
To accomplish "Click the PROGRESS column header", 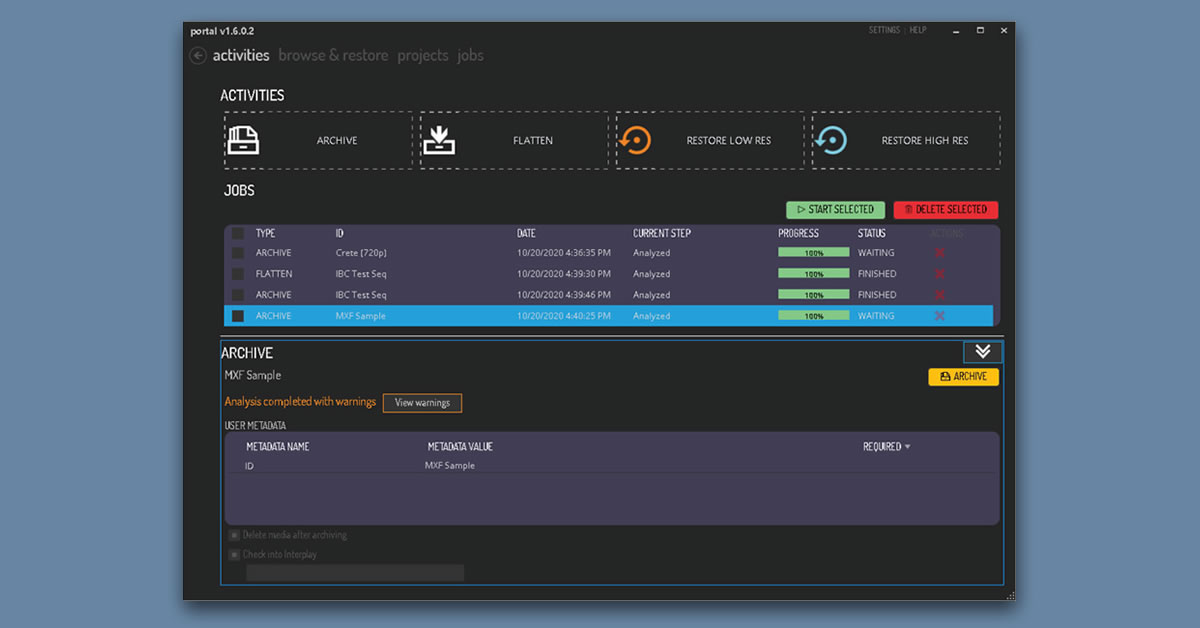I will pyautogui.click(x=798, y=233).
